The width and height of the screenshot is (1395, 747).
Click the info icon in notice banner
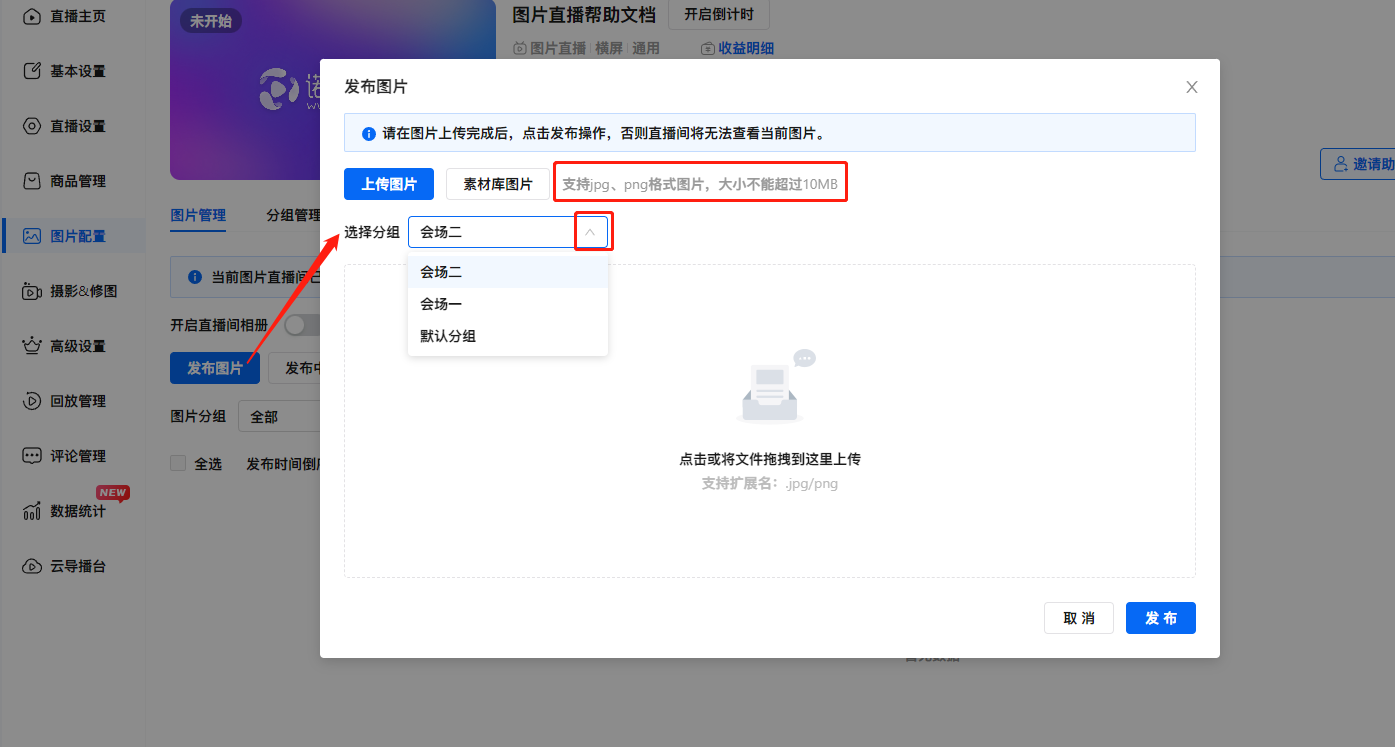point(369,133)
